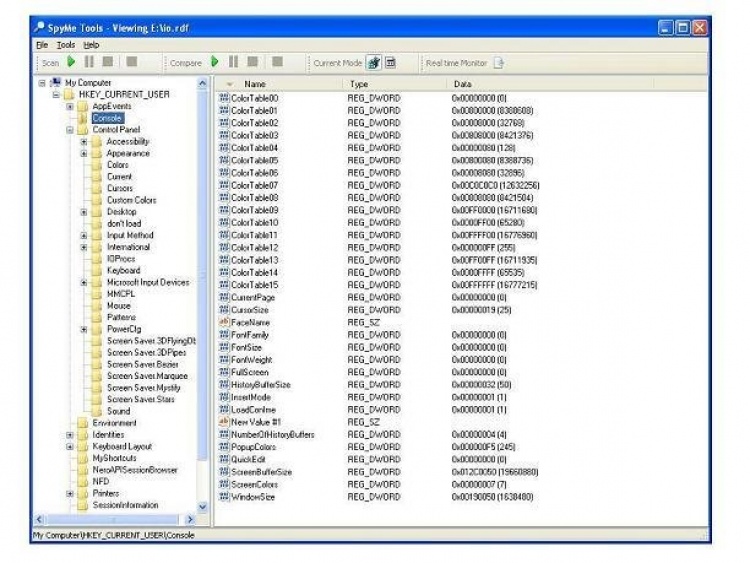Click the InsertMode entry name
This screenshot has height=563, width=750.
click(x=251, y=397)
